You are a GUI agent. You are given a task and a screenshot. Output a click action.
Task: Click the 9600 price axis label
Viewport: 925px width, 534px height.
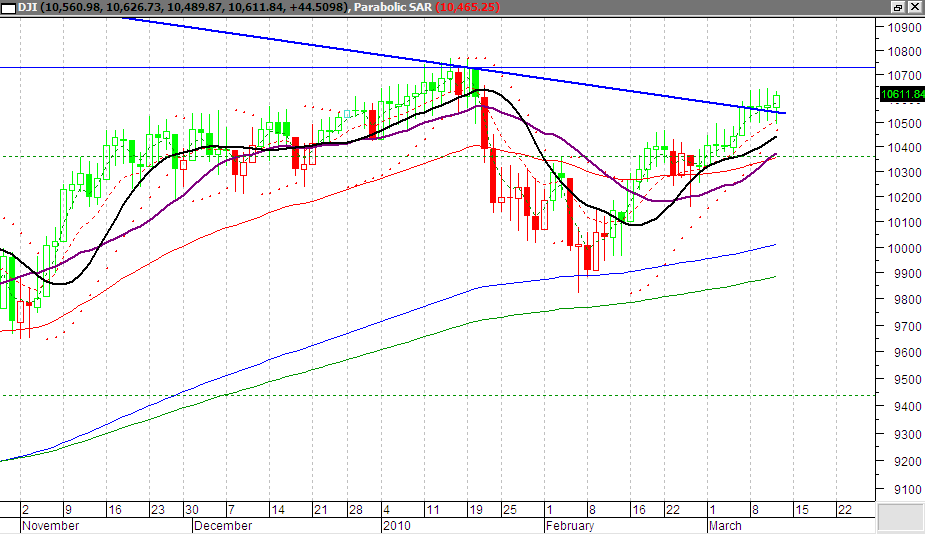point(907,352)
